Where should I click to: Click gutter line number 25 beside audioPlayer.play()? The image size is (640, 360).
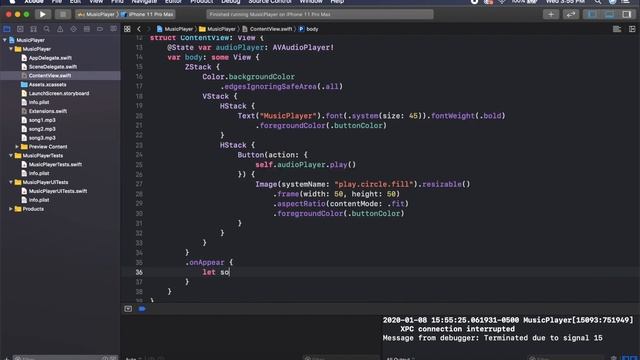pos(139,164)
